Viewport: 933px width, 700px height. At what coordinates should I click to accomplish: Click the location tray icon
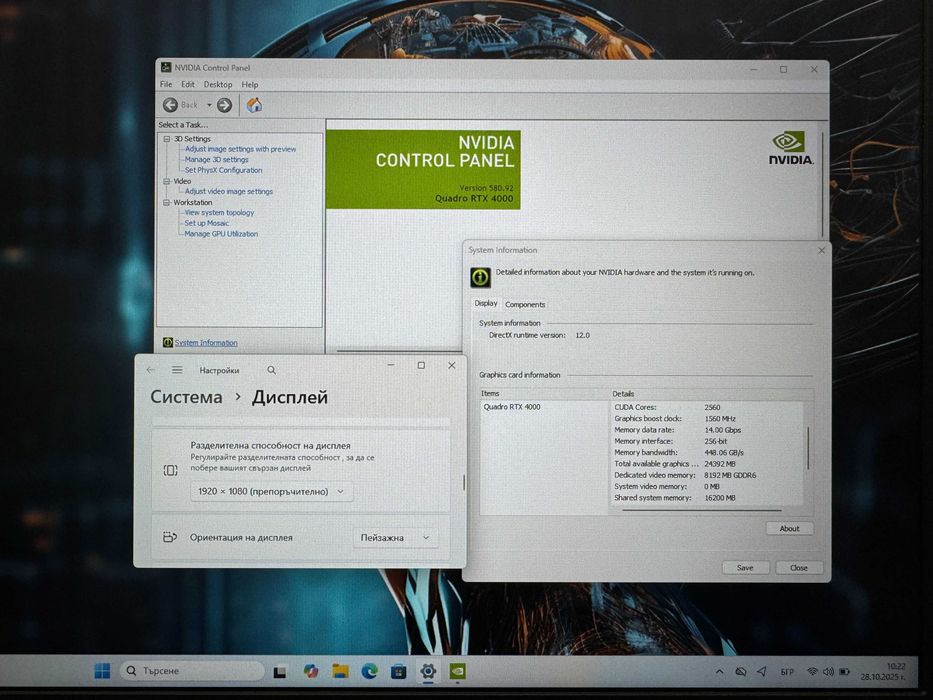(762, 671)
